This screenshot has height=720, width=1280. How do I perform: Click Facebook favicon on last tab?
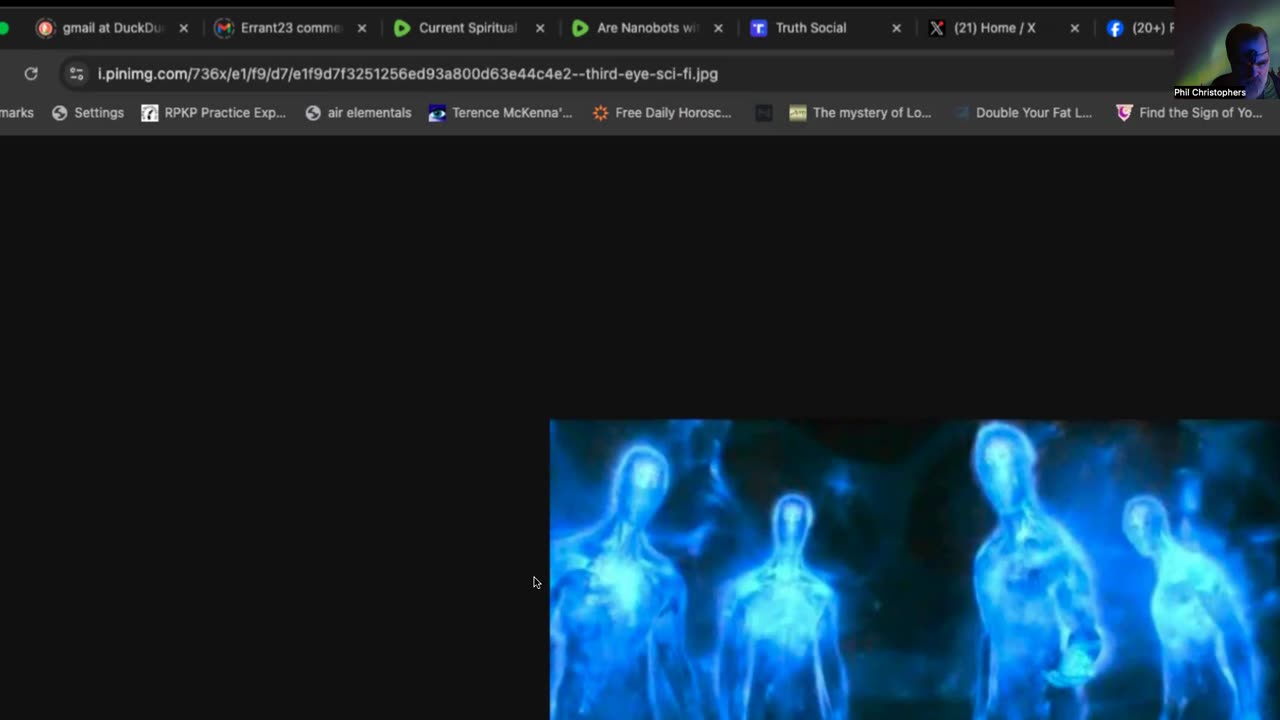[x=1115, y=28]
